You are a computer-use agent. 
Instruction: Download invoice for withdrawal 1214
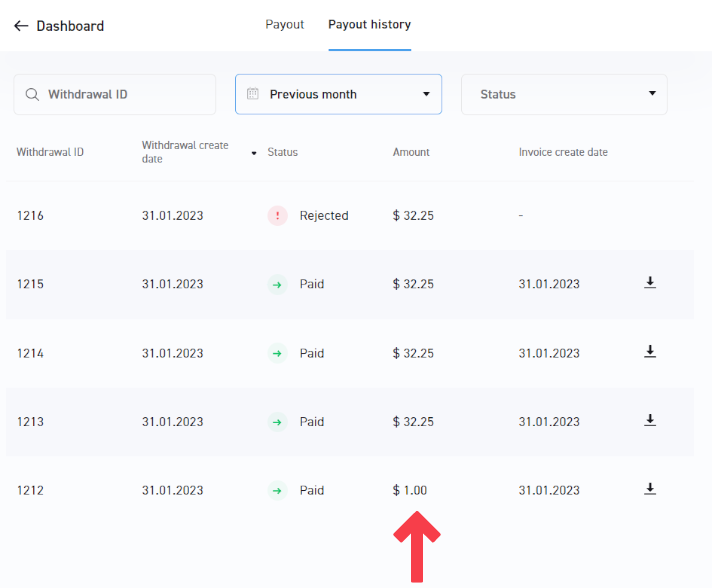pos(650,352)
